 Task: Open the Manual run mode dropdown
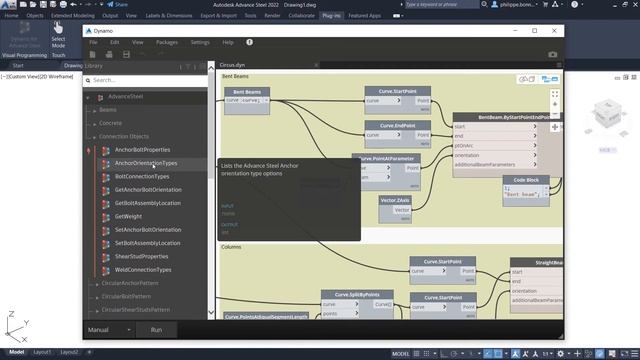coord(109,330)
